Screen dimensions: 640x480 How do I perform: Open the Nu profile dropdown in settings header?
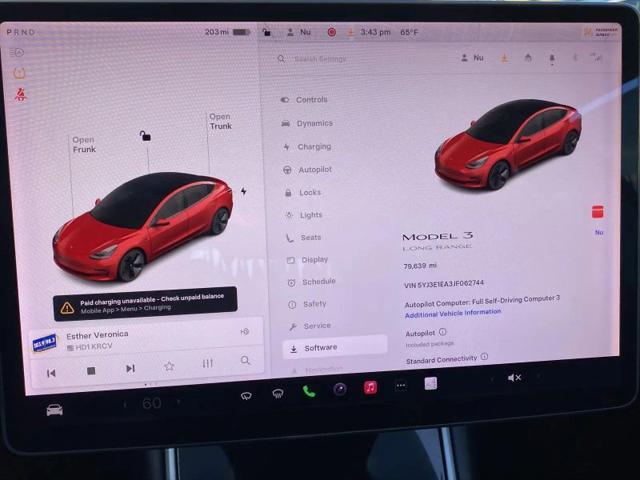[472, 58]
